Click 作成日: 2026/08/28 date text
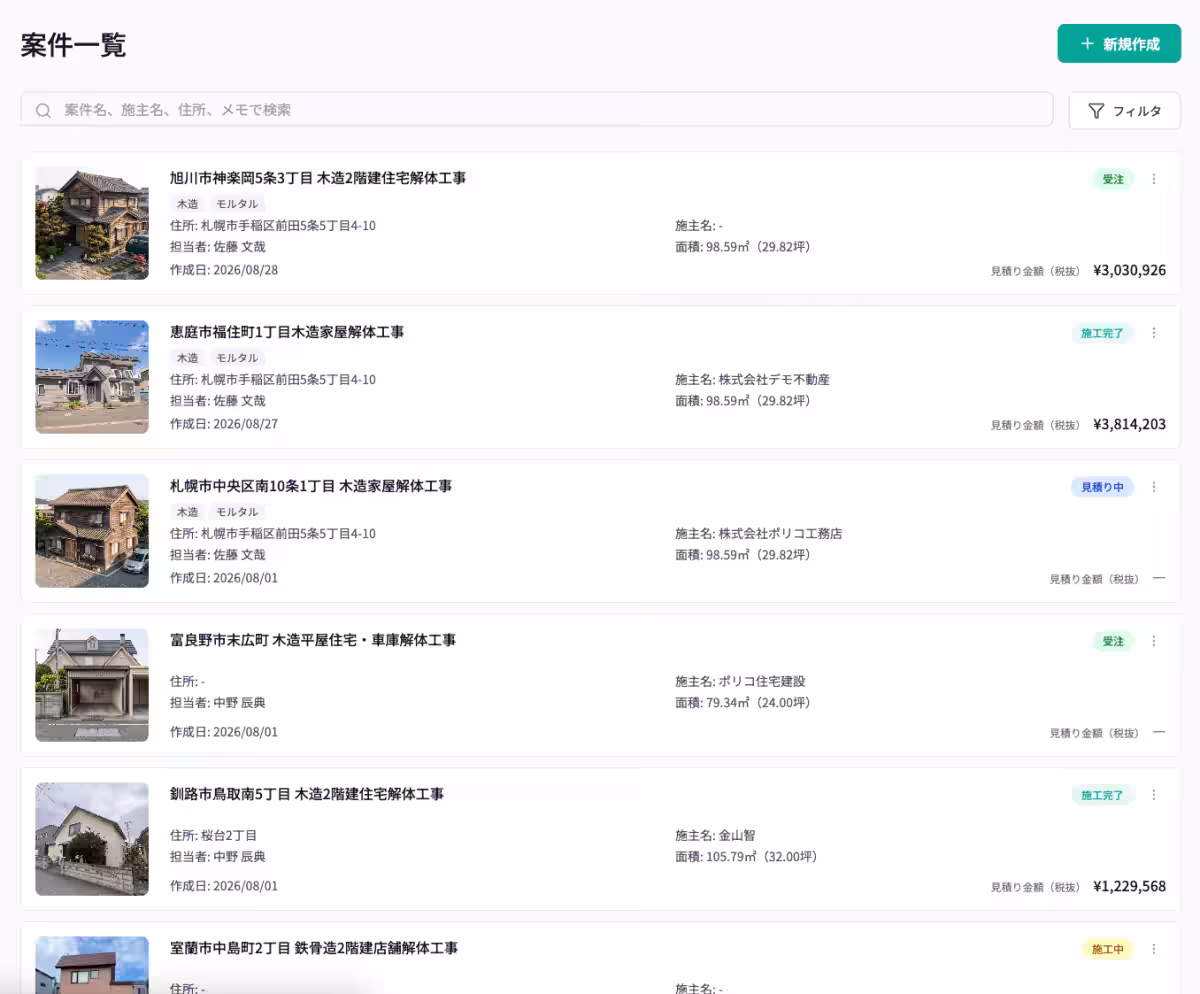Image resolution: width=1200 pixels, height=994 pixels. coord(224,270)
